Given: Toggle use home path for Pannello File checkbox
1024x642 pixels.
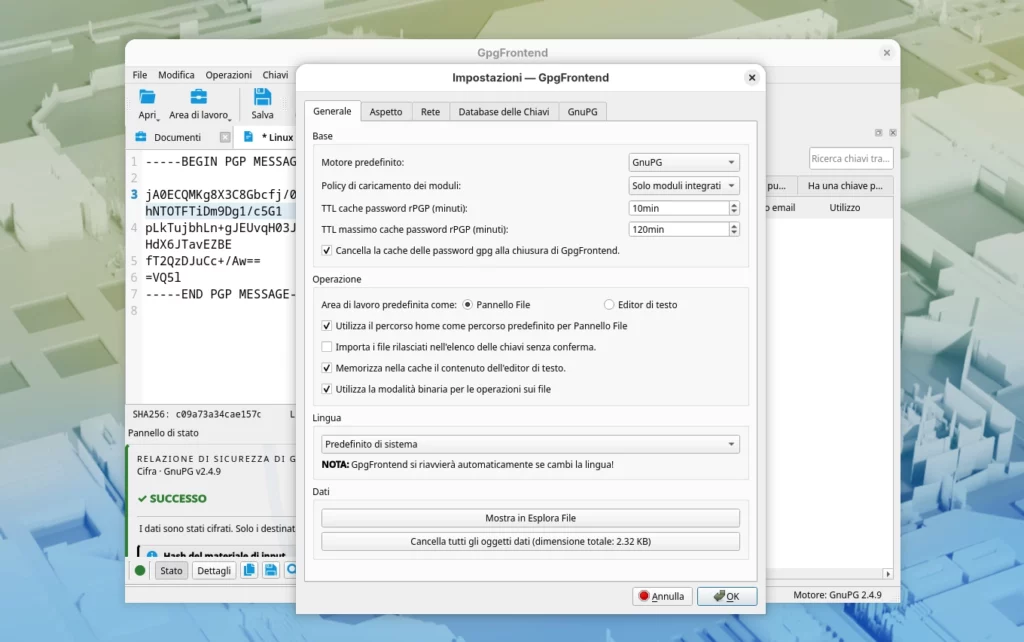Looking at the screenshot, I should click(x=327, y=325).
